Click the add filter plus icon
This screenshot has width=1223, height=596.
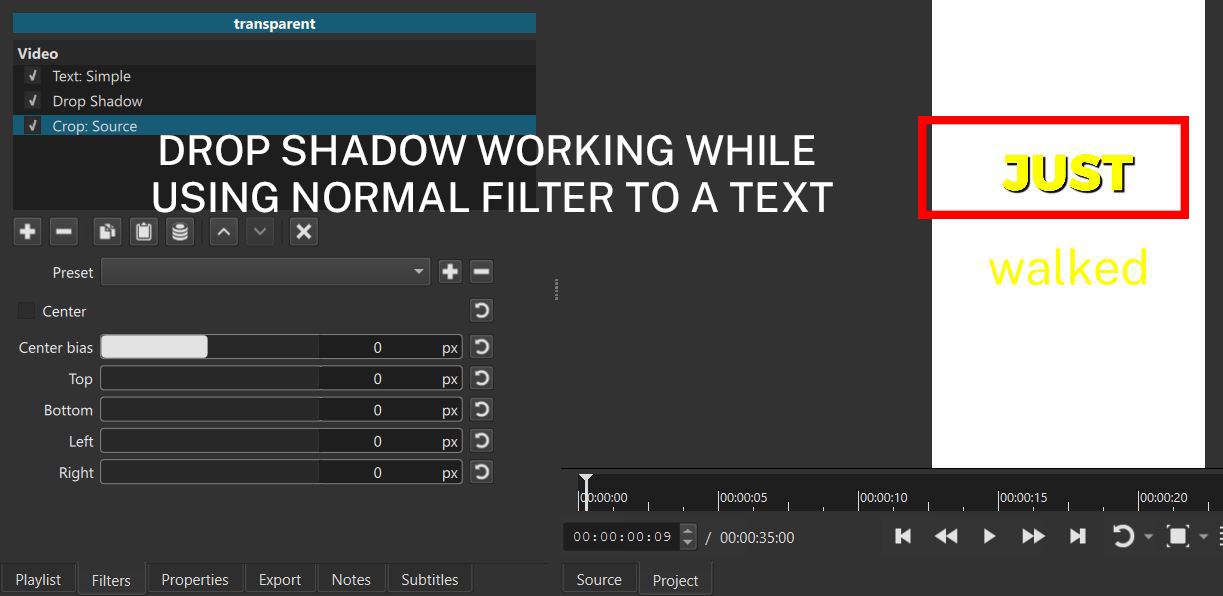pyautogui.click(x=27, y=232)
